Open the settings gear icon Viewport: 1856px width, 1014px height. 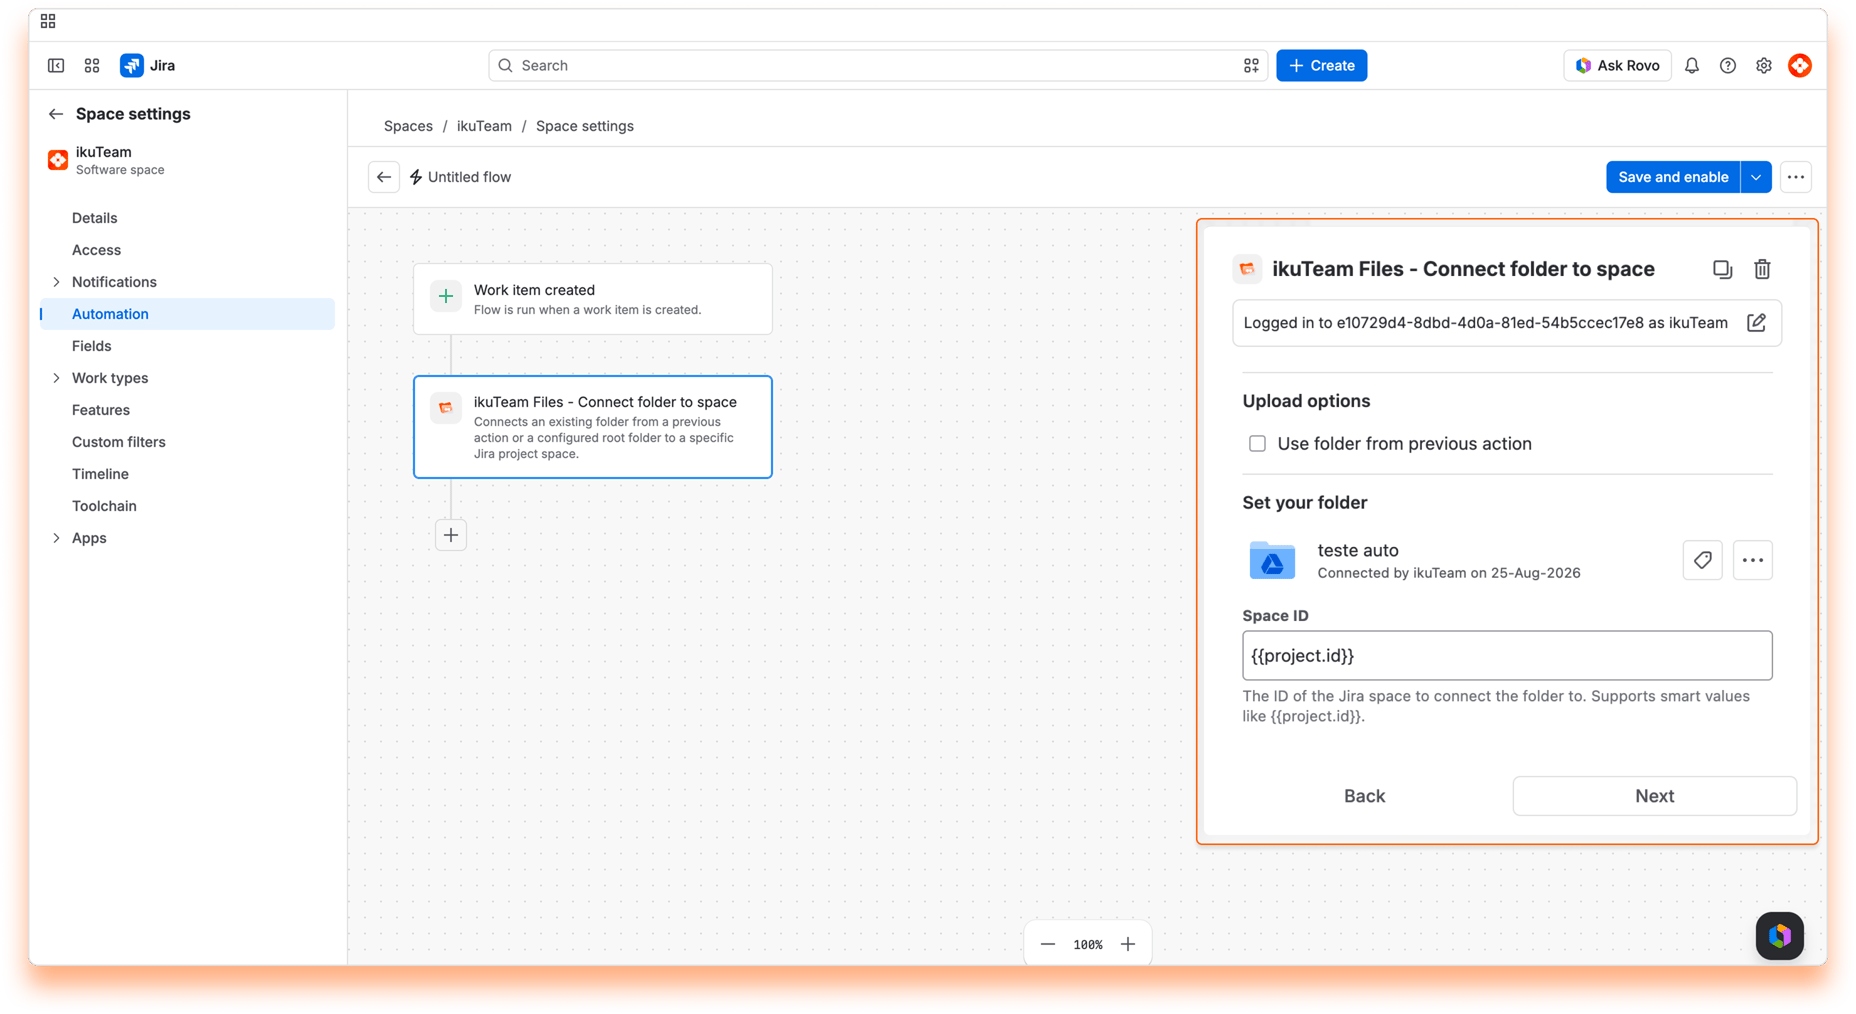(1764, 65)
